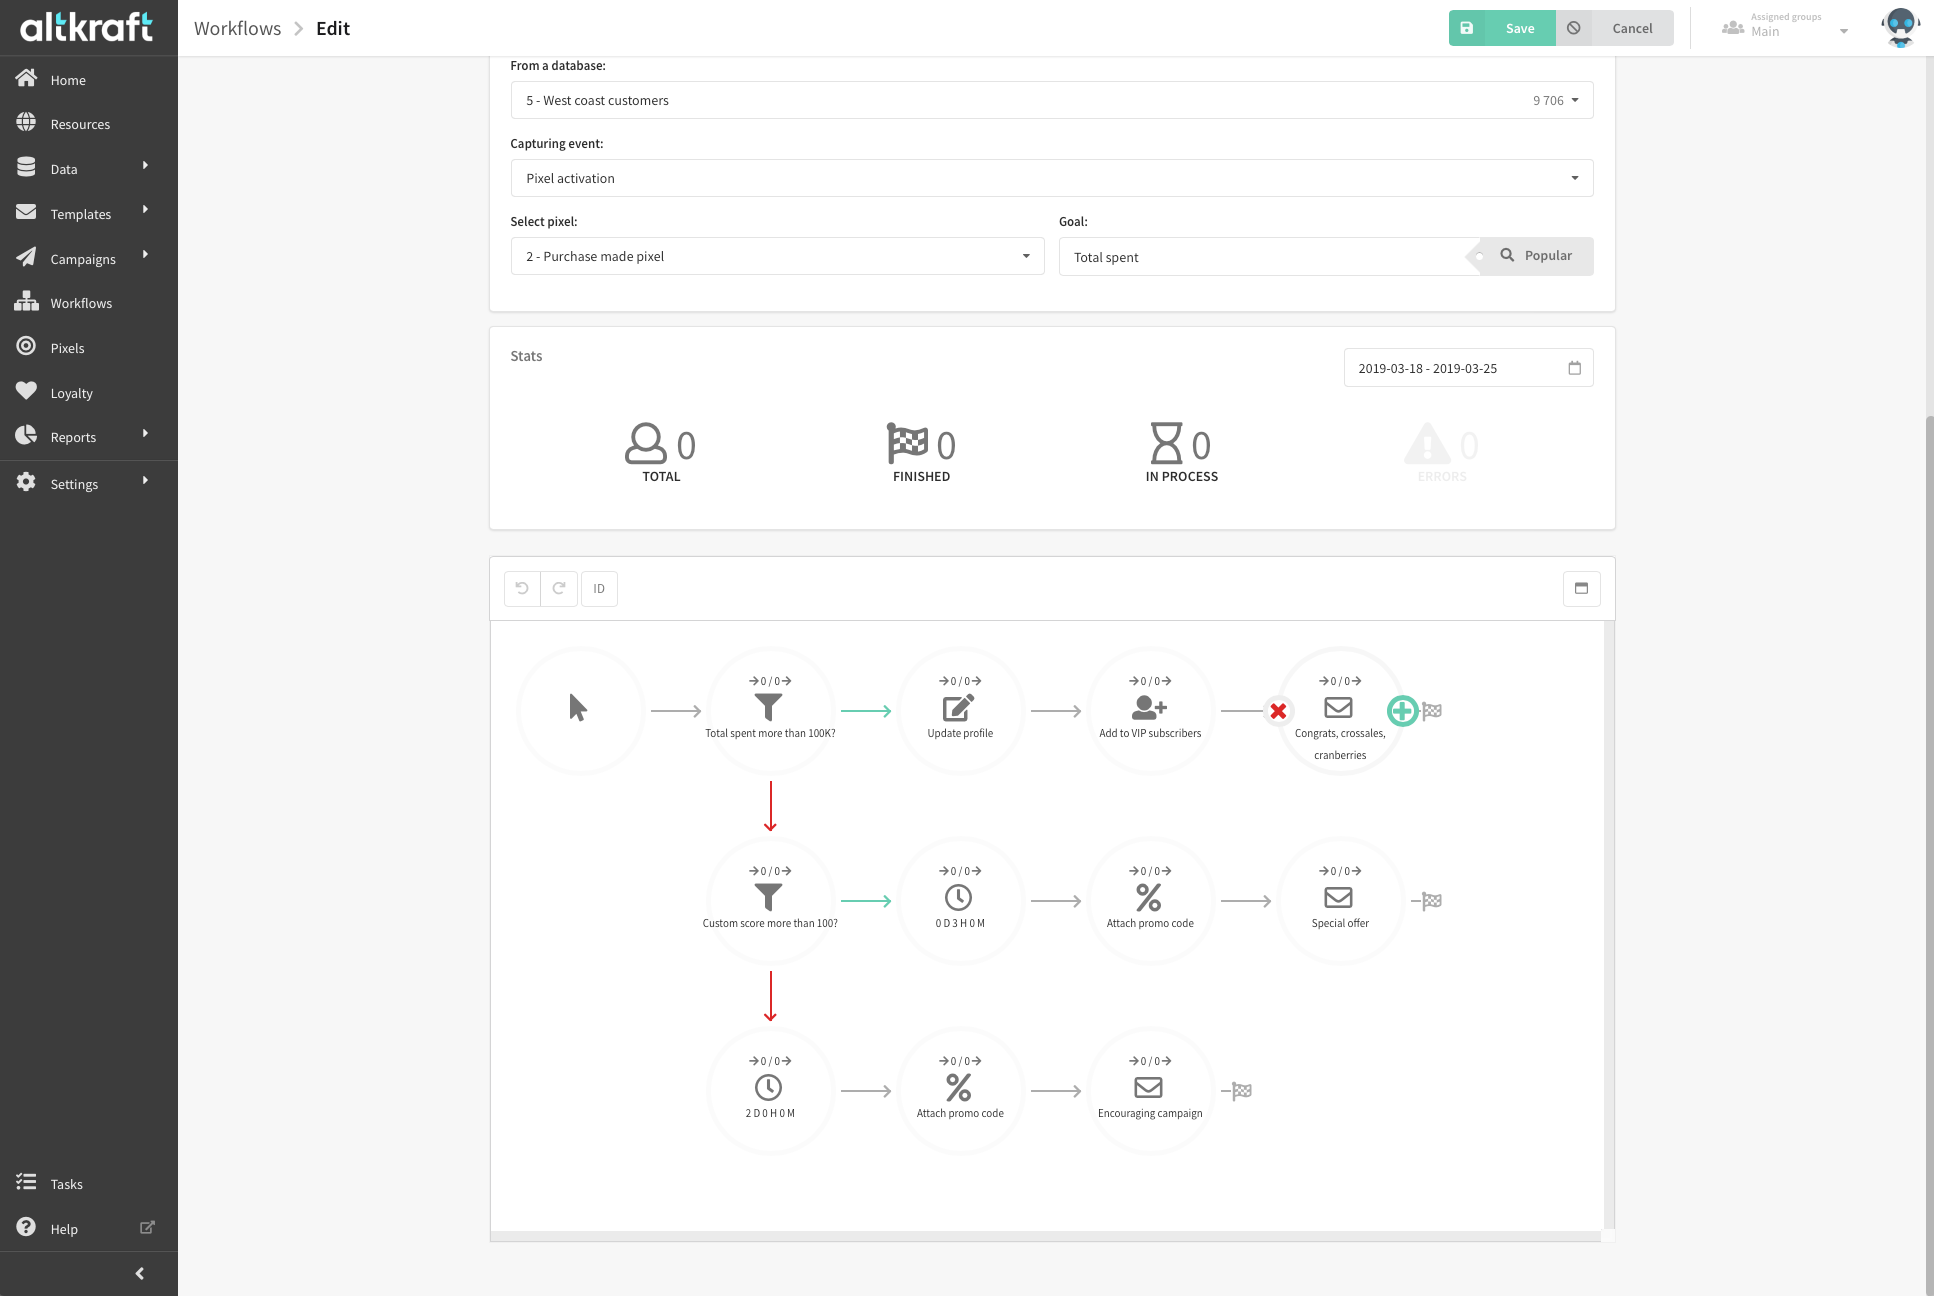
Task: Expand the Capturing event dropdown
Action: 1574,176
